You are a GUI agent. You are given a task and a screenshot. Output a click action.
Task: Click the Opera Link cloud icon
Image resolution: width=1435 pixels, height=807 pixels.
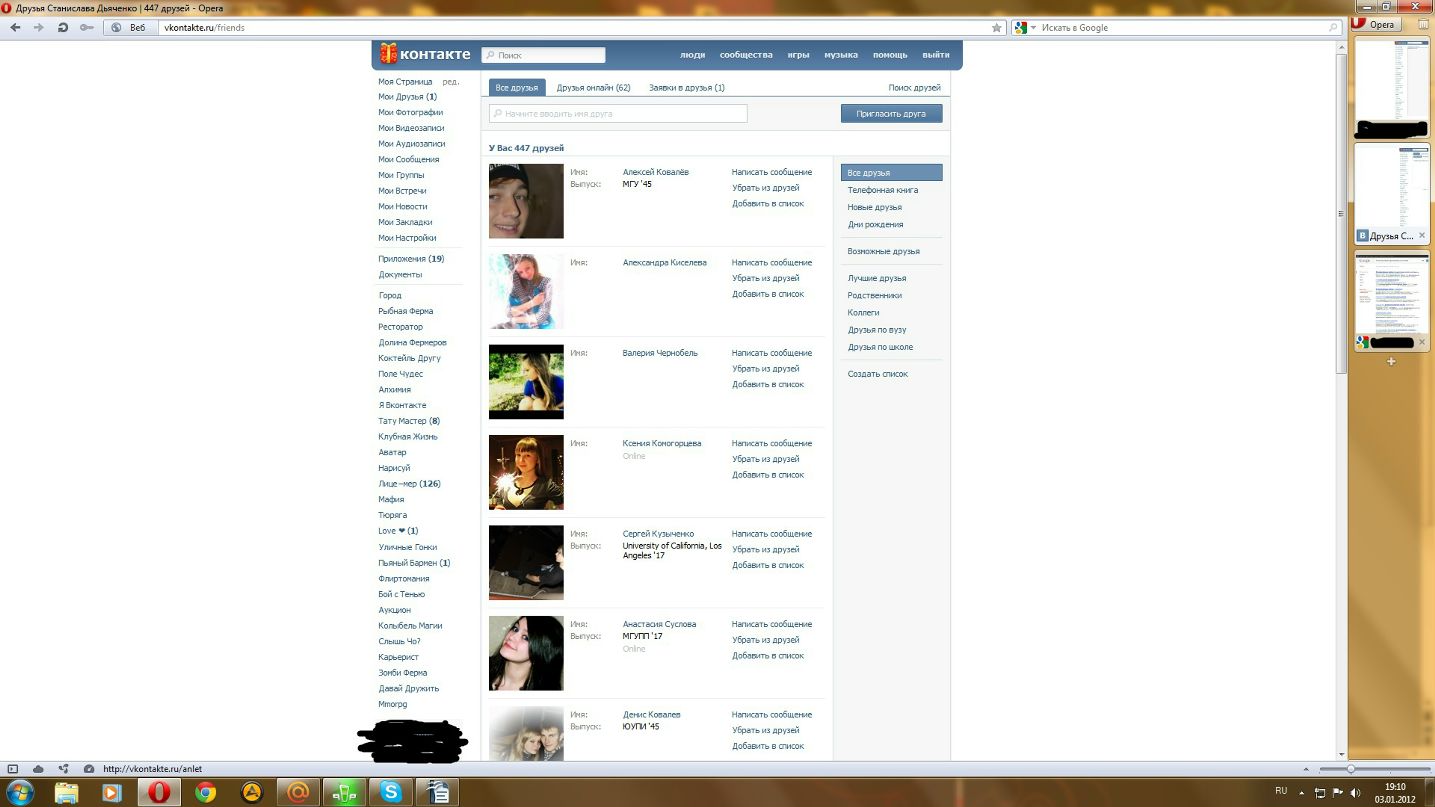click(38, 769)
